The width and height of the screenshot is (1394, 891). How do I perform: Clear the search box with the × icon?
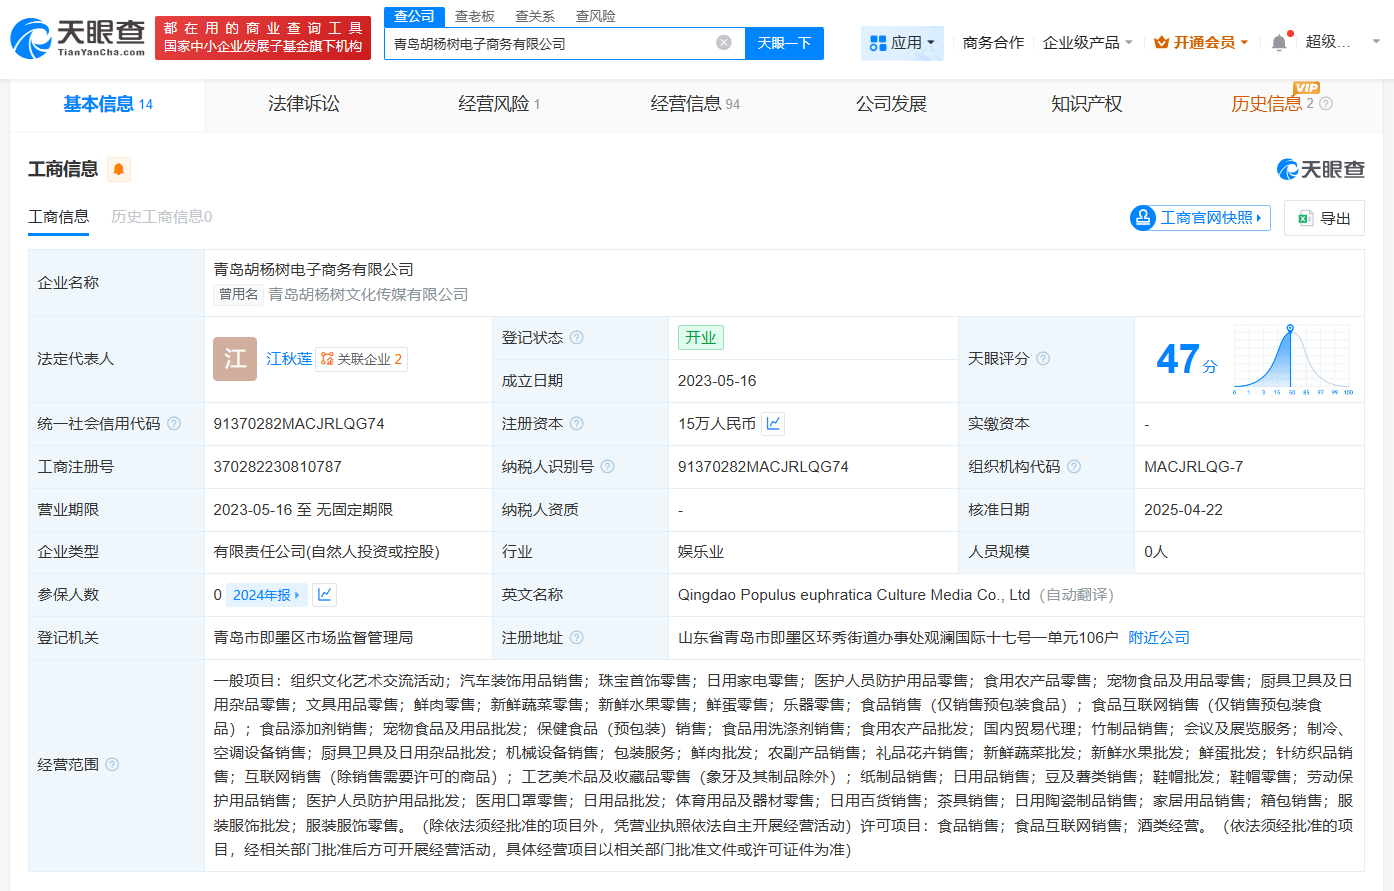tap(724, 42)
